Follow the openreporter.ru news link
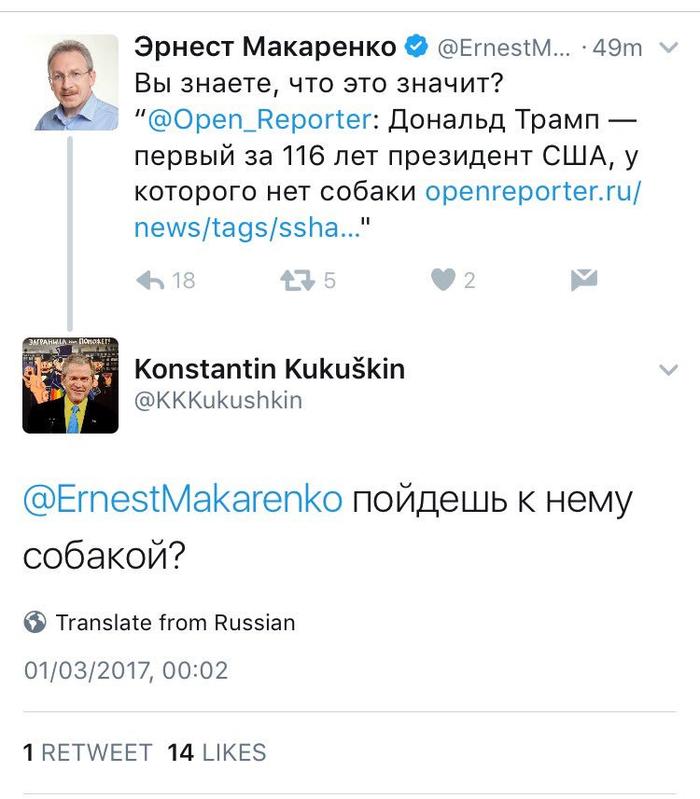 pos(386,210)
